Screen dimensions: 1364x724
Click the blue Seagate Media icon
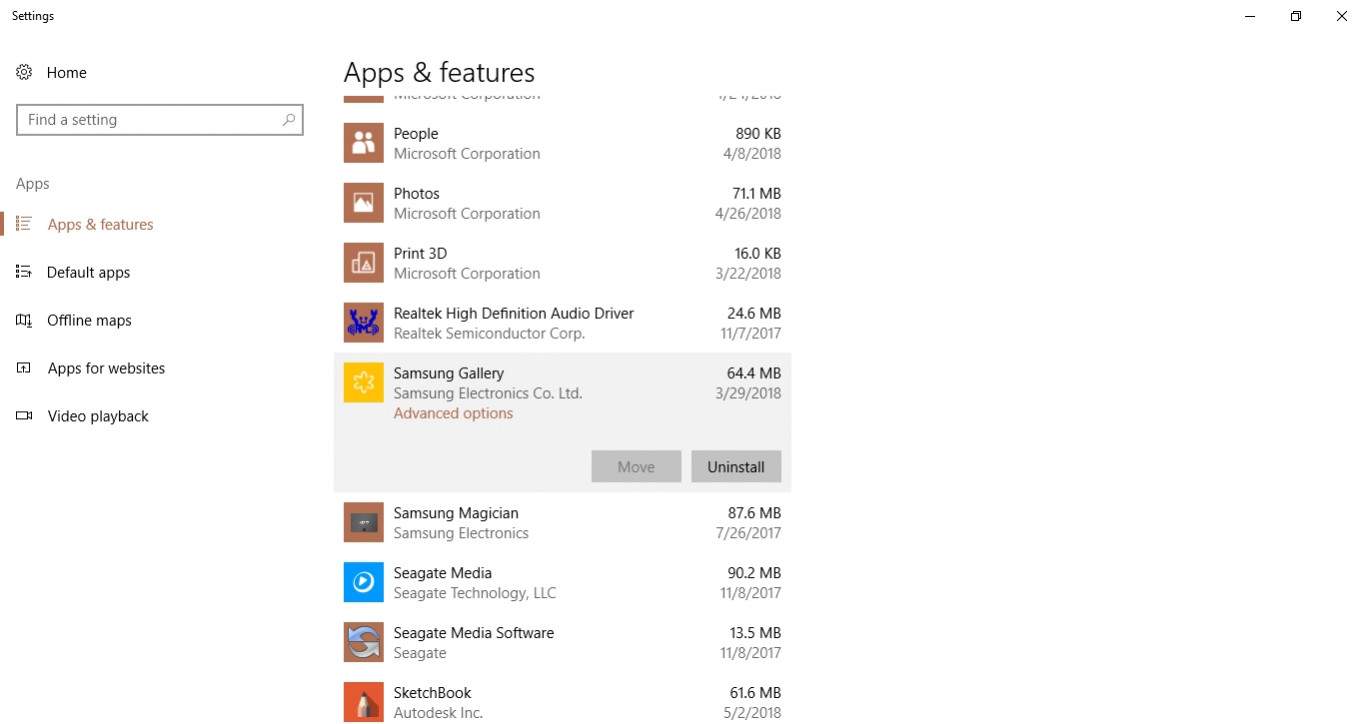(363, 582)
